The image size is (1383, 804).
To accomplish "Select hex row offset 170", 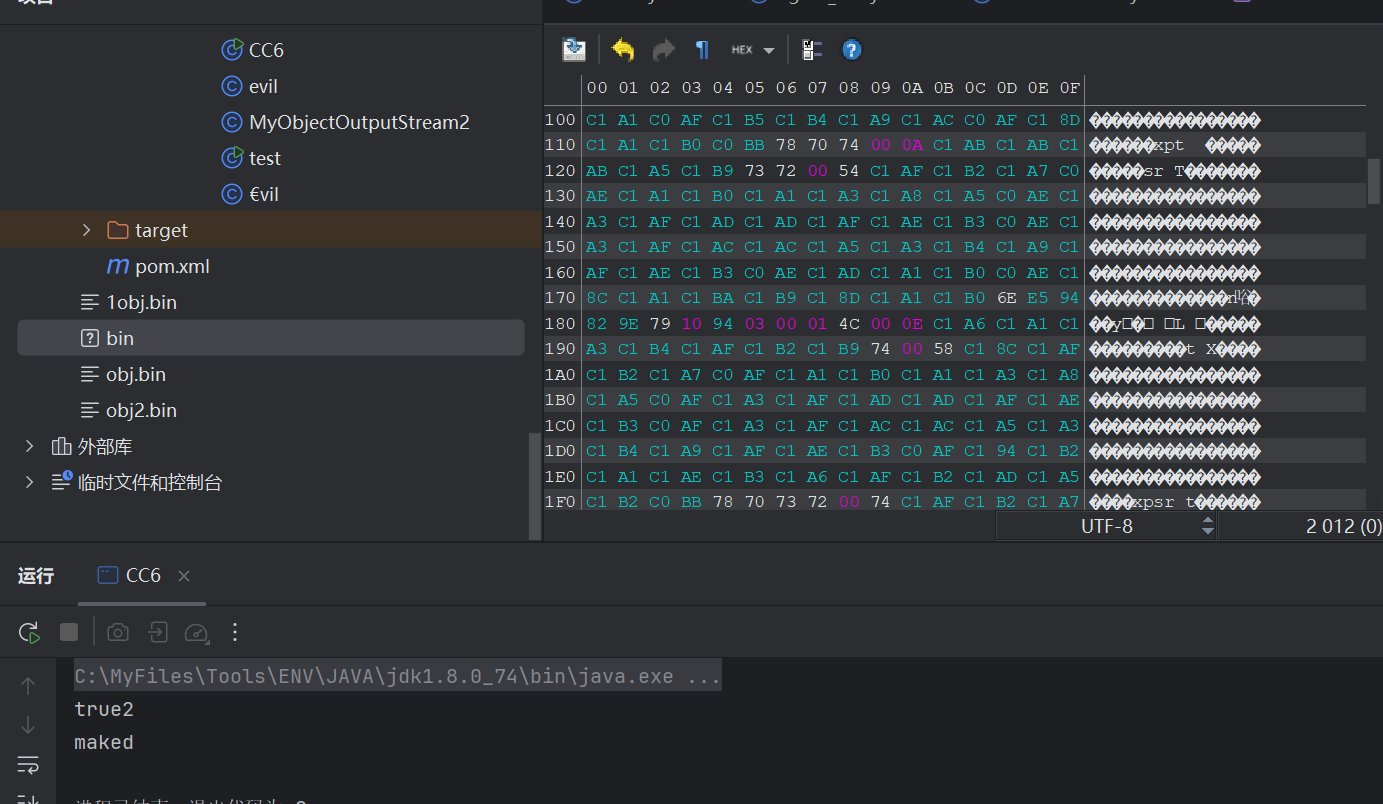I will pos(560,298).
